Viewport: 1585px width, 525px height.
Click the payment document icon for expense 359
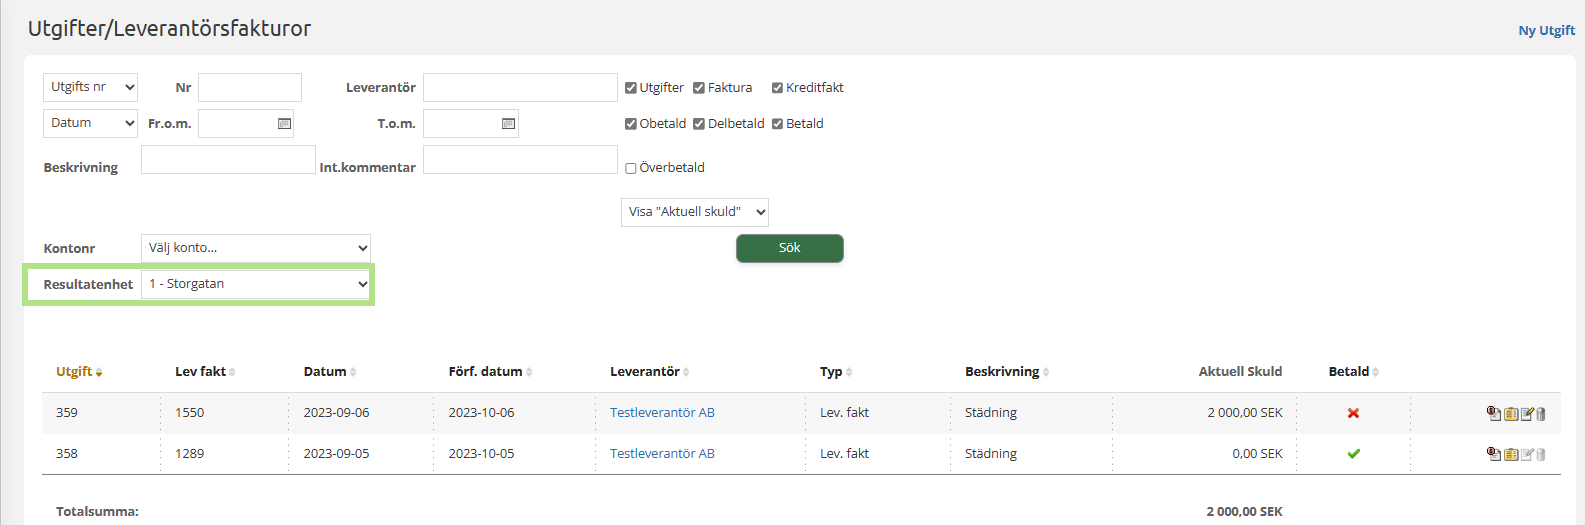1493,413
